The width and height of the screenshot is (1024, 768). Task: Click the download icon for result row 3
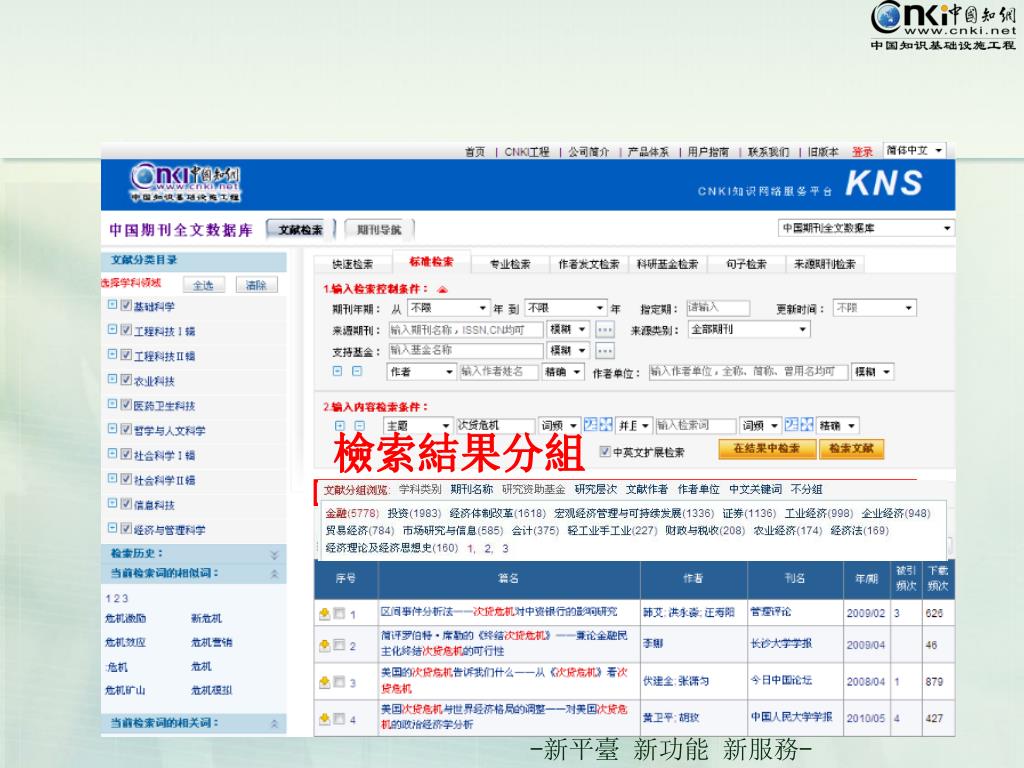click(325, 682)
